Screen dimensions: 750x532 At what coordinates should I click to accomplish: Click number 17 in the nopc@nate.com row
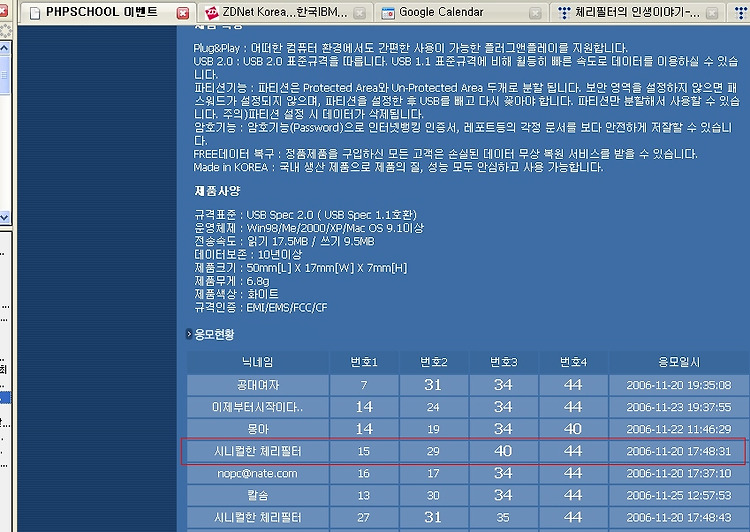433,473
